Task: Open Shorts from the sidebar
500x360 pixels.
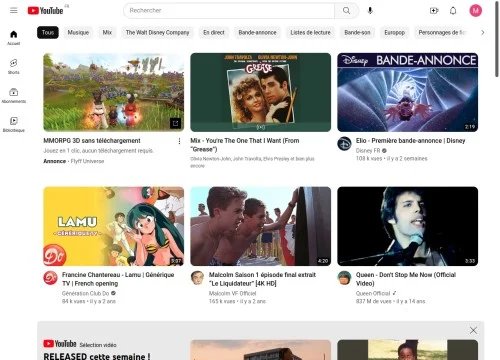Action: tap(14, 66)
